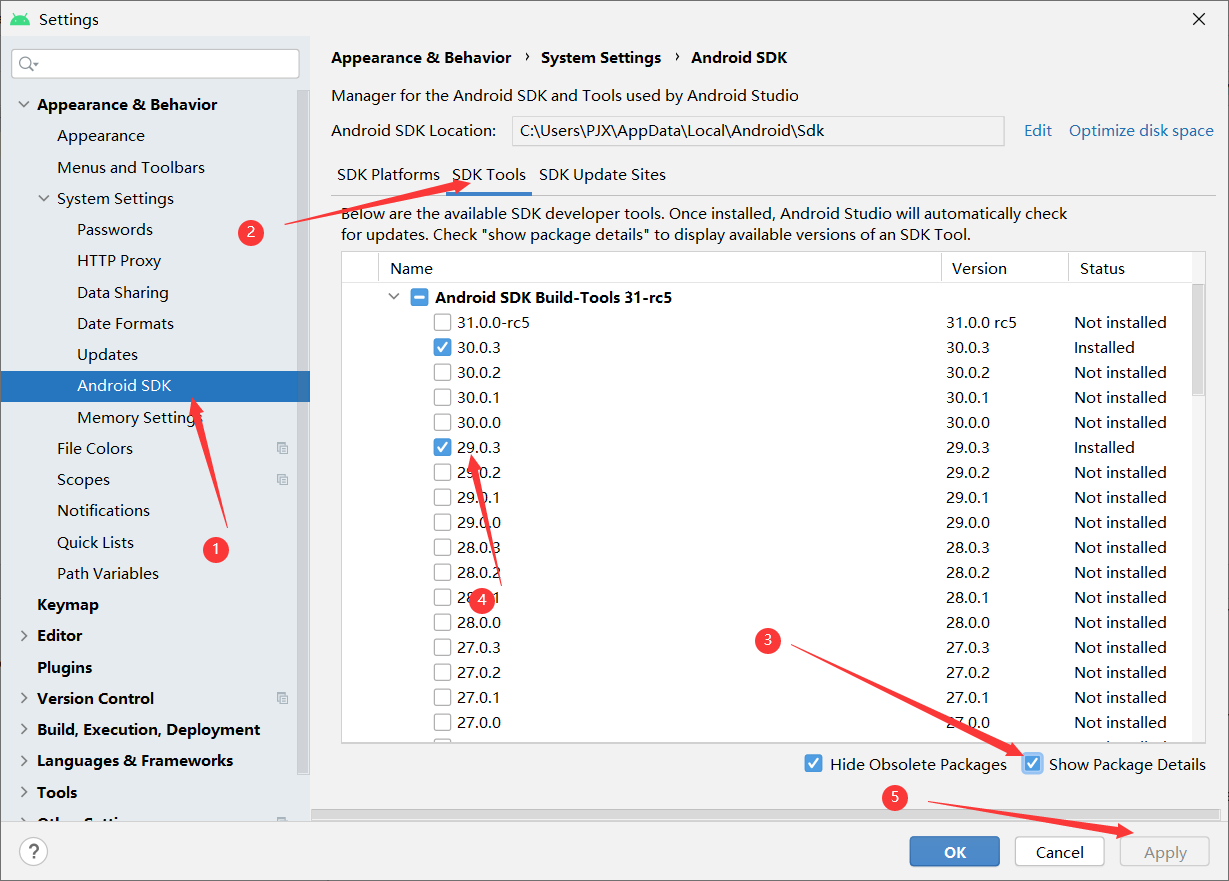Image resolution: width=1229 pixels, height=881 pixels.
Task: Expand Build, Execution, Deployment section
Action: (x=23, y=729)
